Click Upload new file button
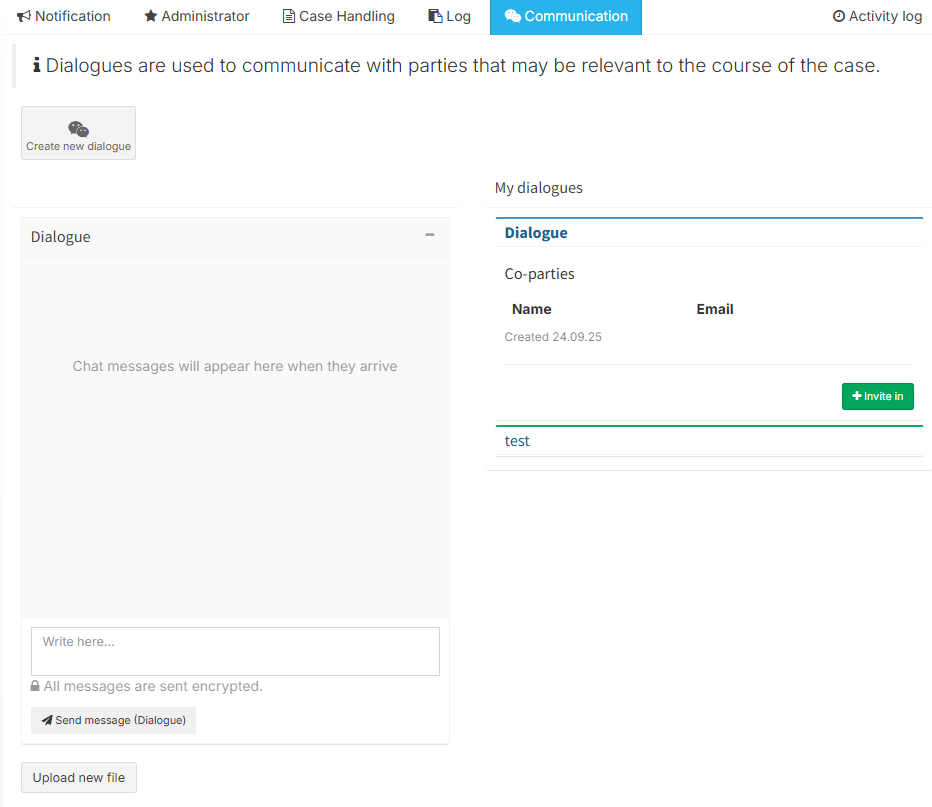Image resolution: width=932 pixels, height=807 pixels. coord(79,778)
